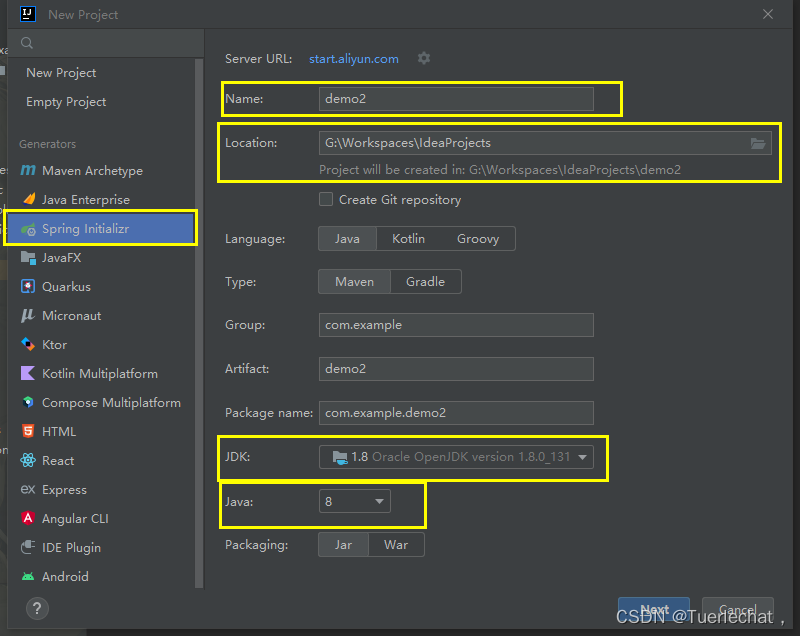
Task: Click the Group field com.example
Action: coord(456,325)
